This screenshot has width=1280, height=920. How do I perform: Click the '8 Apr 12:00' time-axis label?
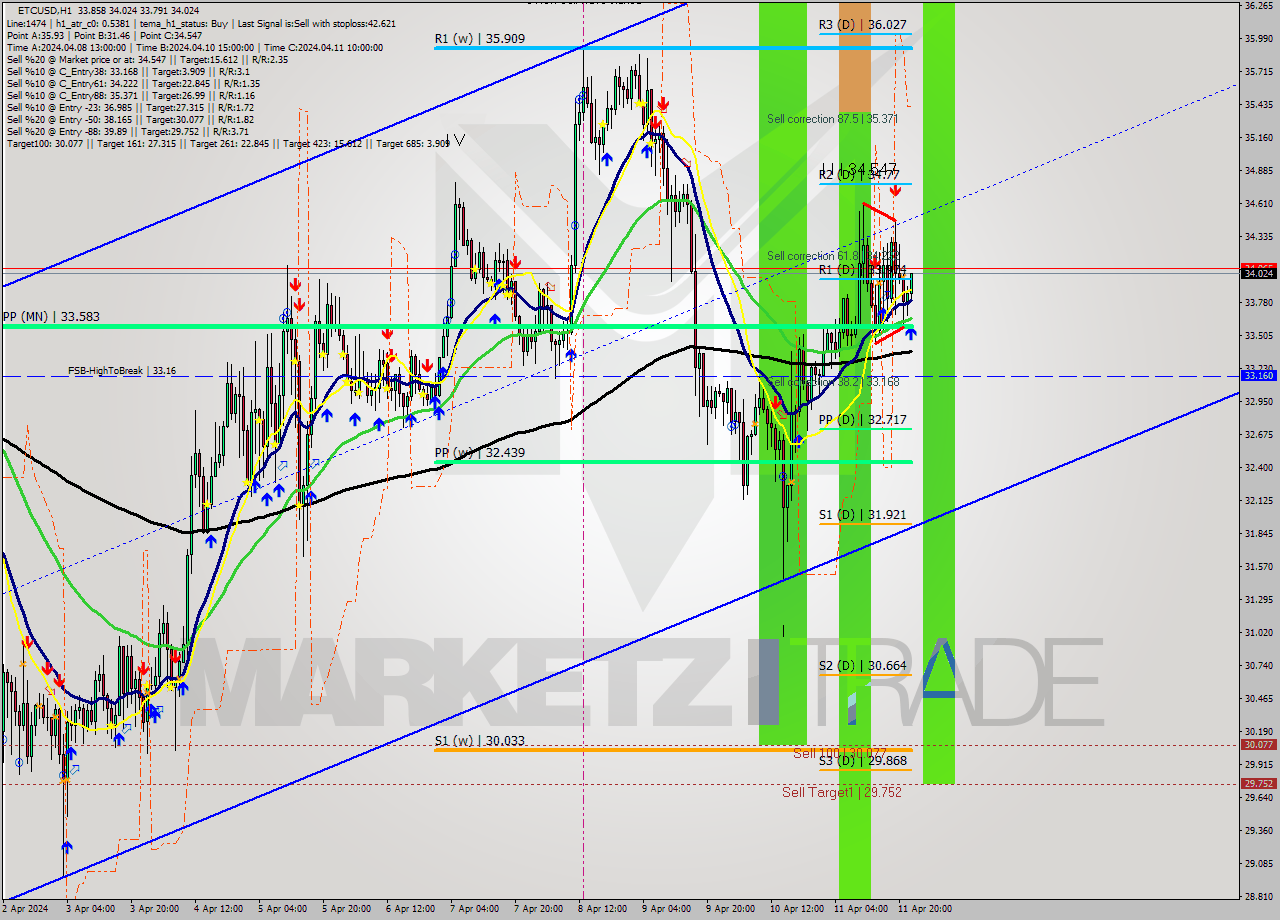(602, 909)
